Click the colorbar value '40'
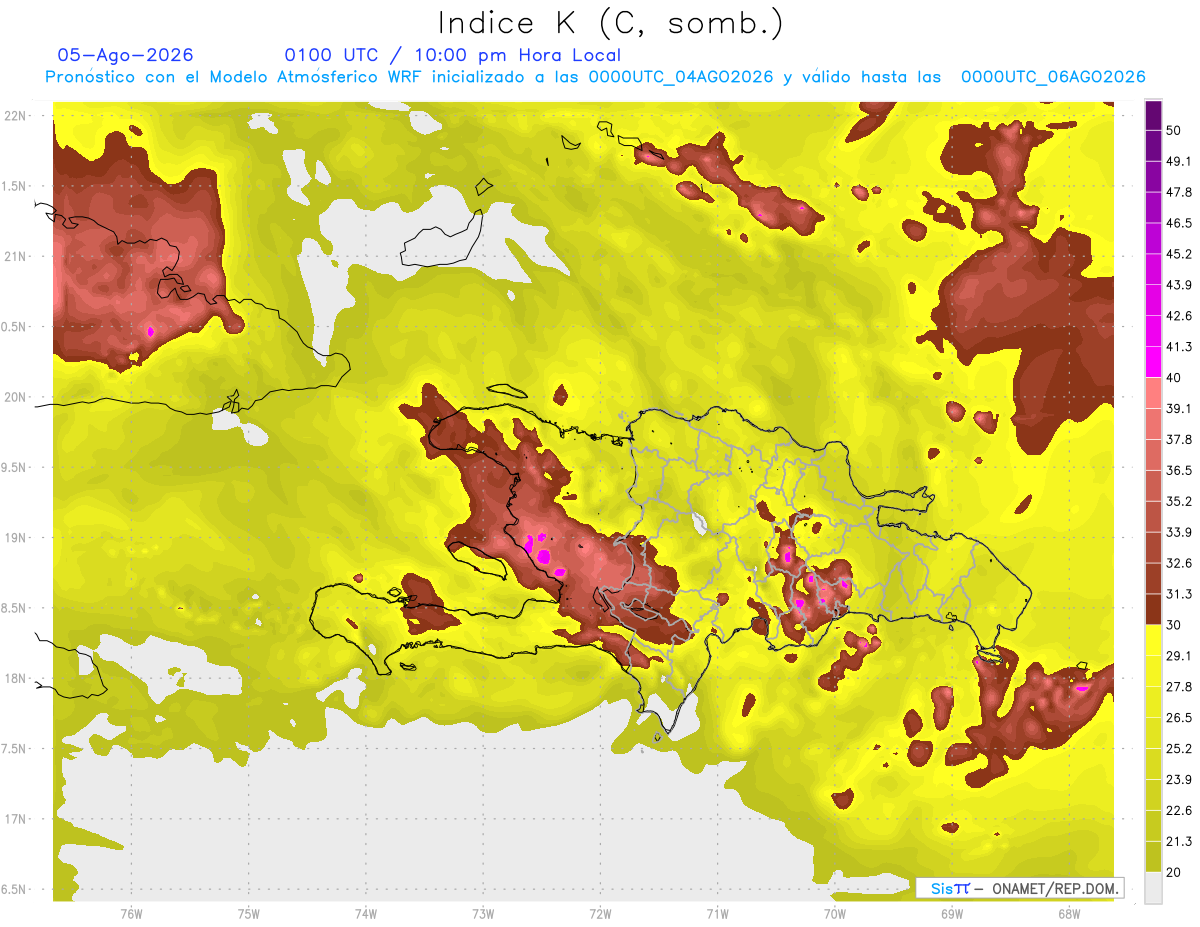 [1174, 378]
